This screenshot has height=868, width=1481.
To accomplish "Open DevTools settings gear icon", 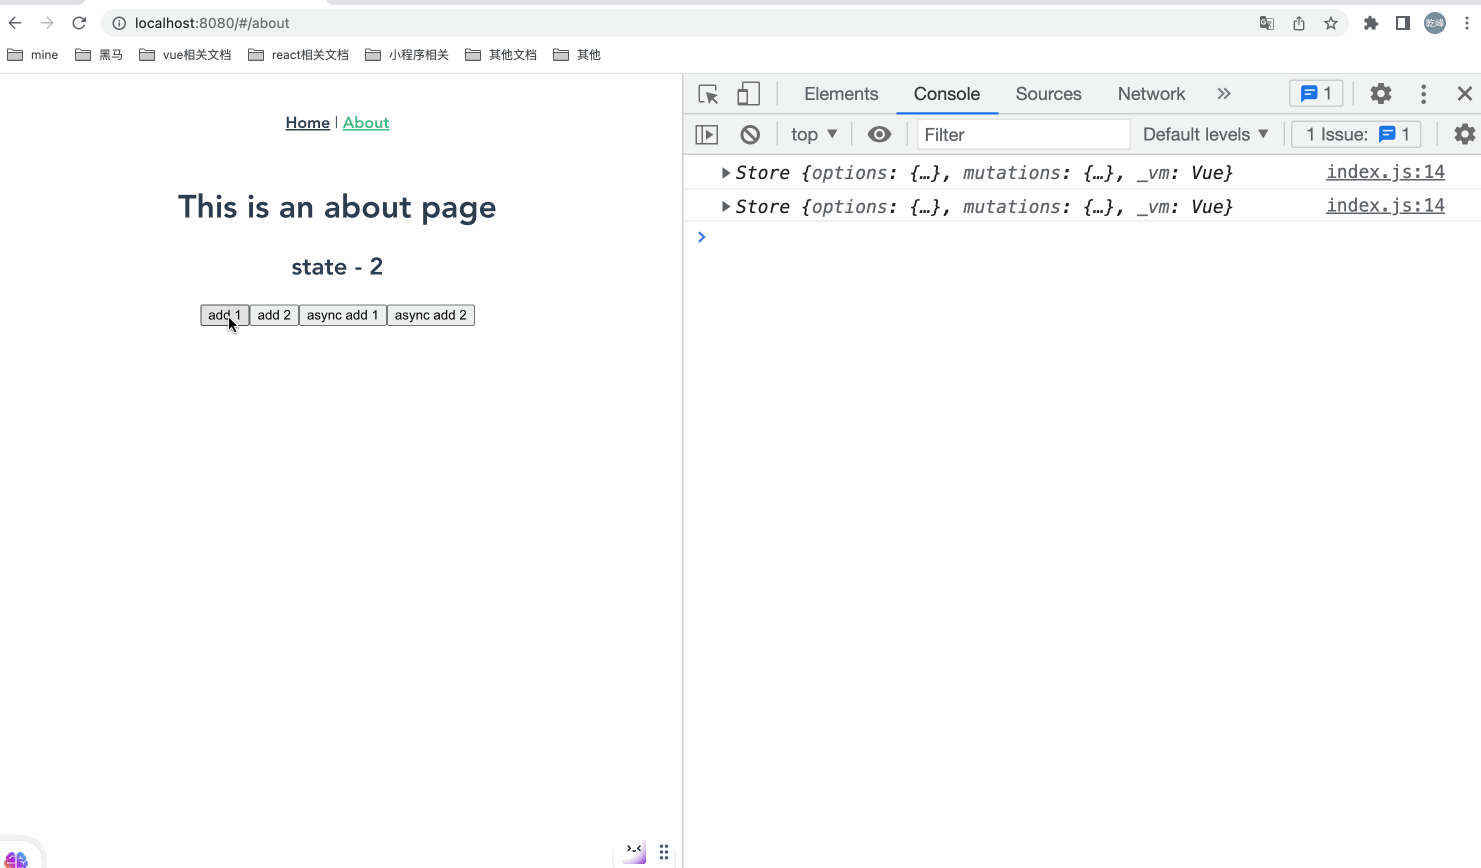I will [1381, 94].
